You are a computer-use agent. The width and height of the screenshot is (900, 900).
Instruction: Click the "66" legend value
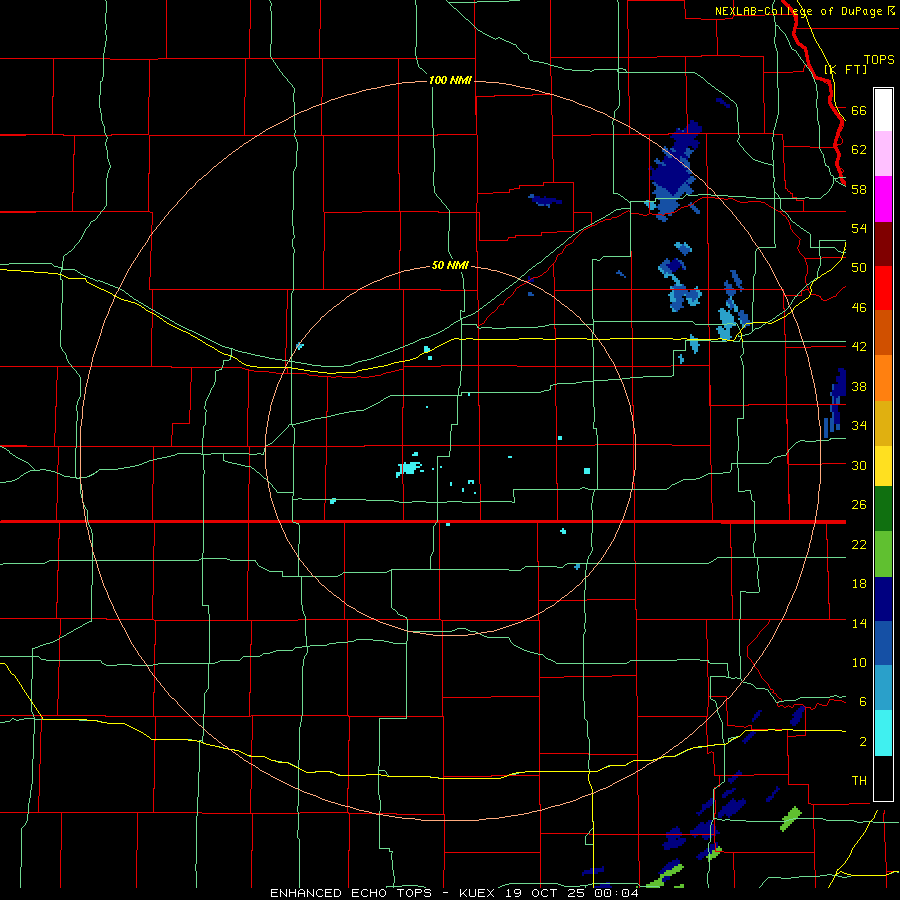click(859, 110)
